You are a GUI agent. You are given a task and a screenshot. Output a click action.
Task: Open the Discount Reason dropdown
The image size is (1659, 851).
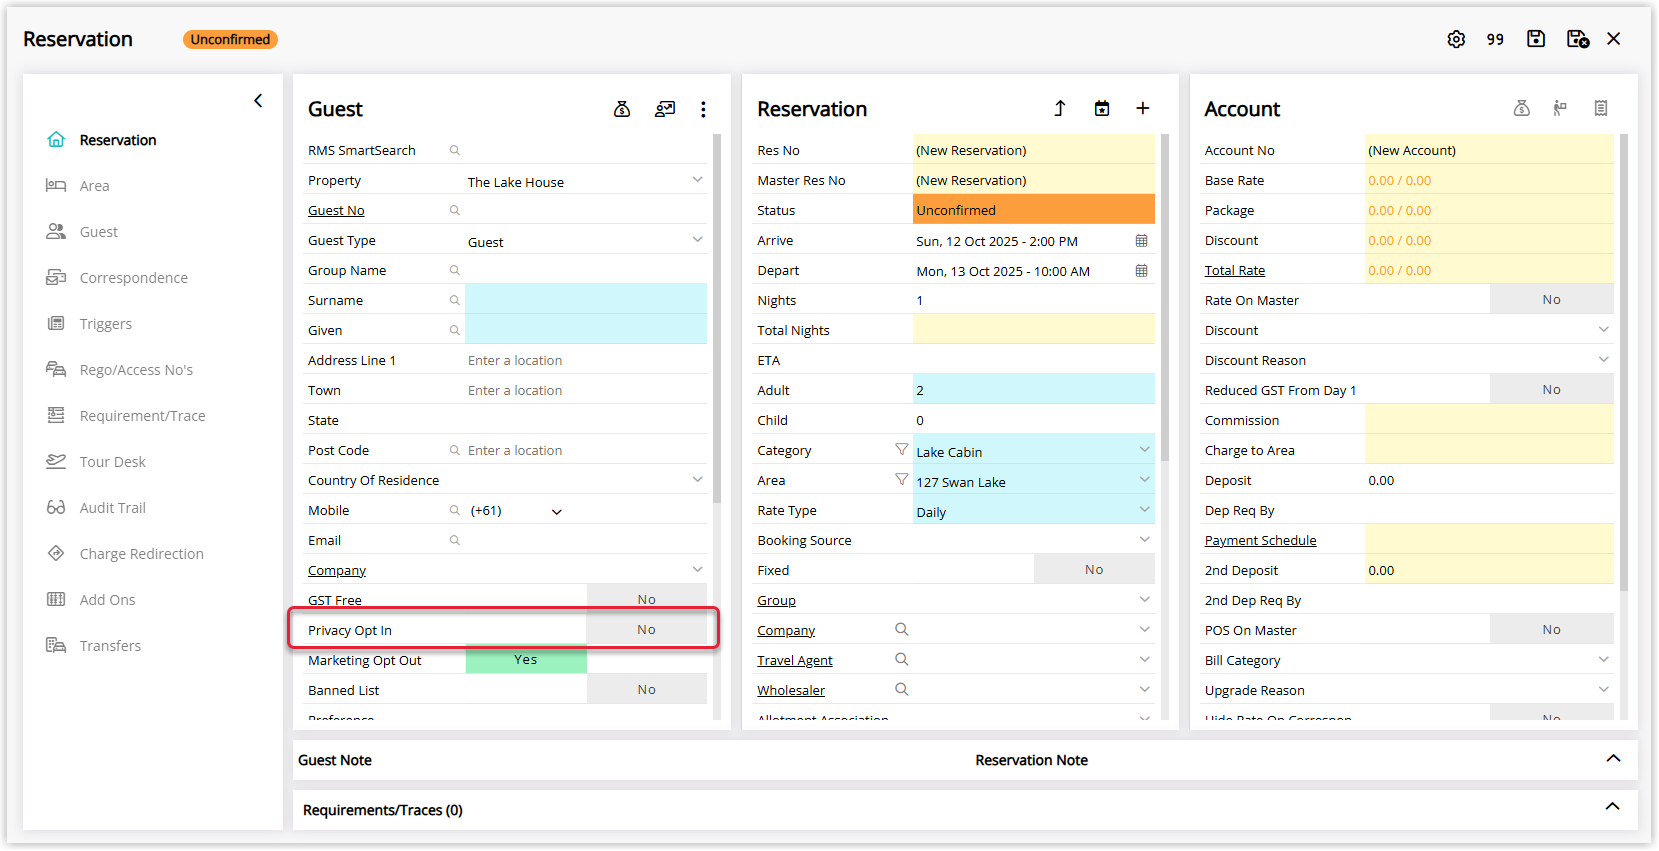1604,360
